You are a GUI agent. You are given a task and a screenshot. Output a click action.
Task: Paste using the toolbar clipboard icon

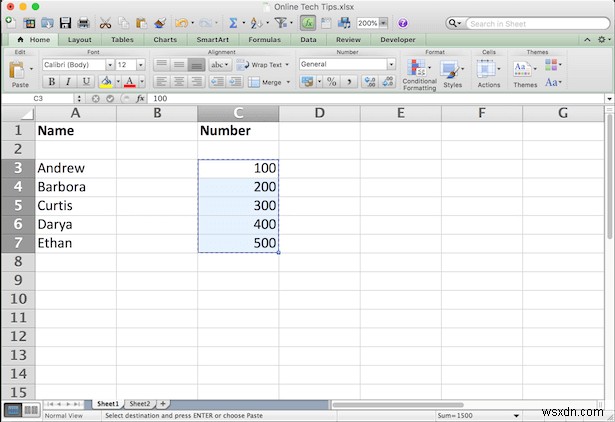[141, 23]
